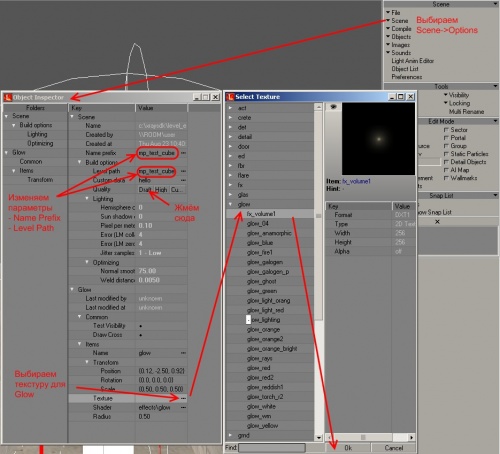Expand the act texture folder
The height and width of the screenshot is (454, 500).
[x=230, y=108]
